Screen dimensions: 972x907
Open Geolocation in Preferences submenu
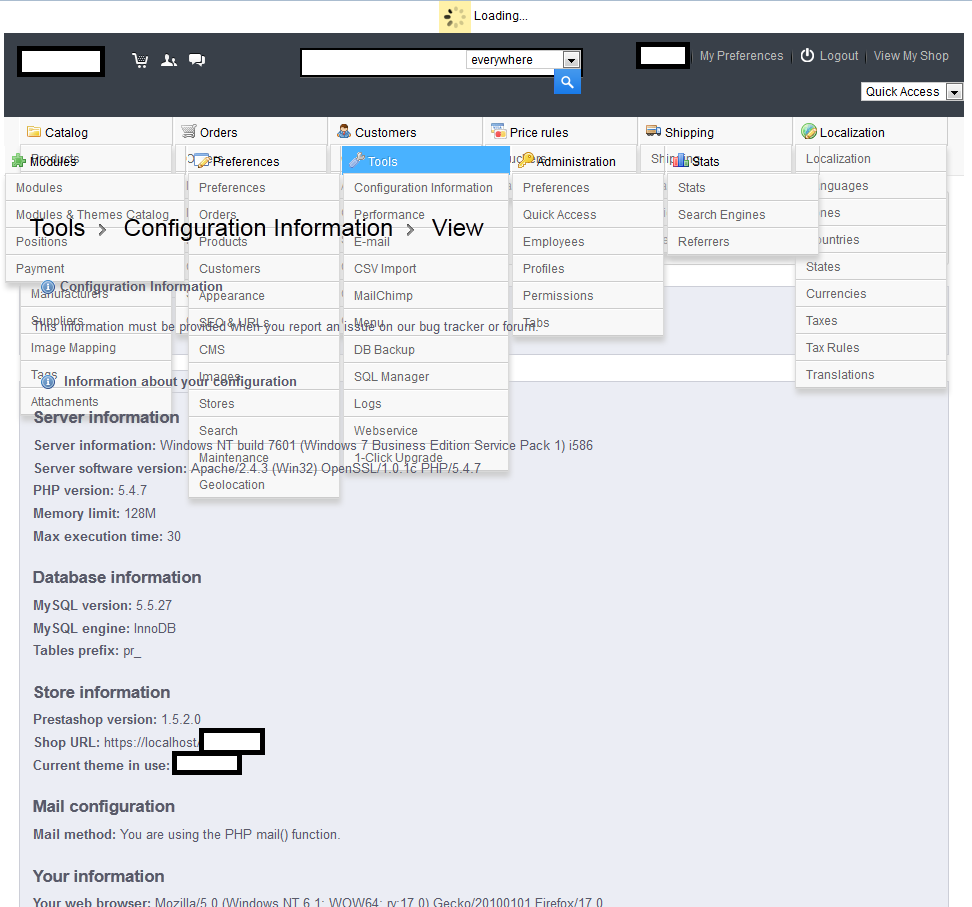(x=264, y=485)
